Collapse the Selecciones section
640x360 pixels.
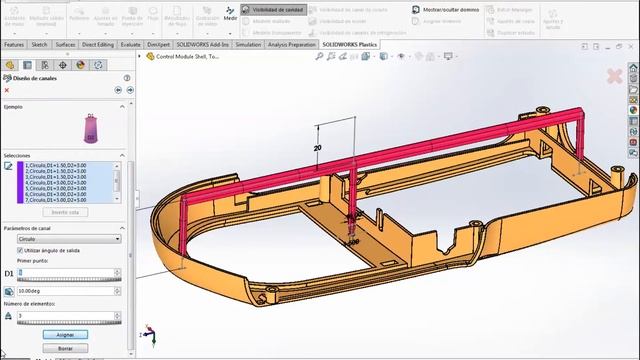[122, 156]
